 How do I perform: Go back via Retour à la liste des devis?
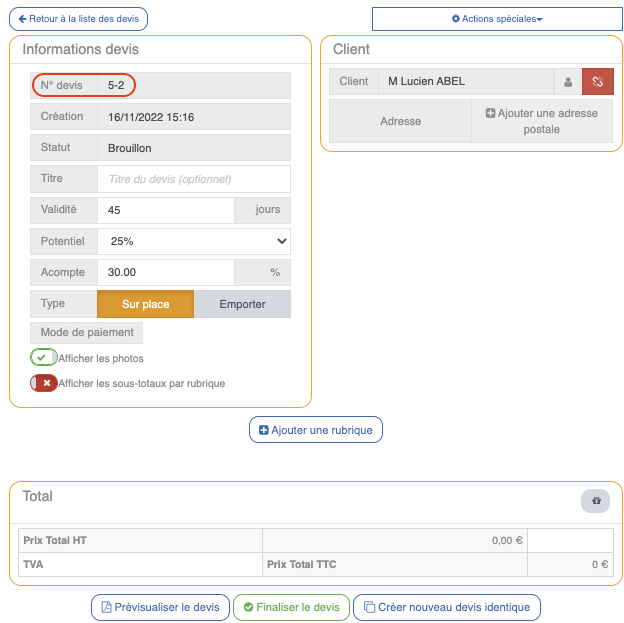(78, 19)
